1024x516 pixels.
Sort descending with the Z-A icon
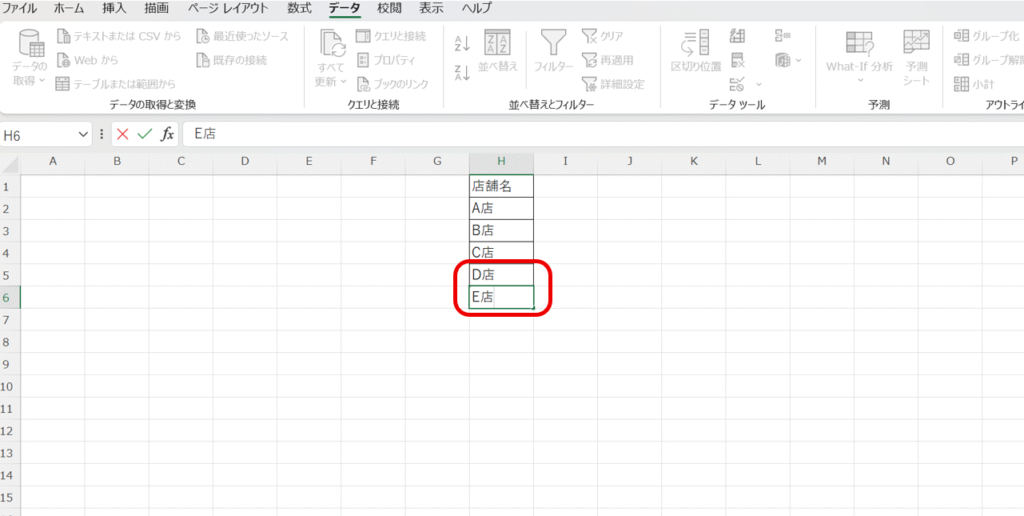[461, 72]
